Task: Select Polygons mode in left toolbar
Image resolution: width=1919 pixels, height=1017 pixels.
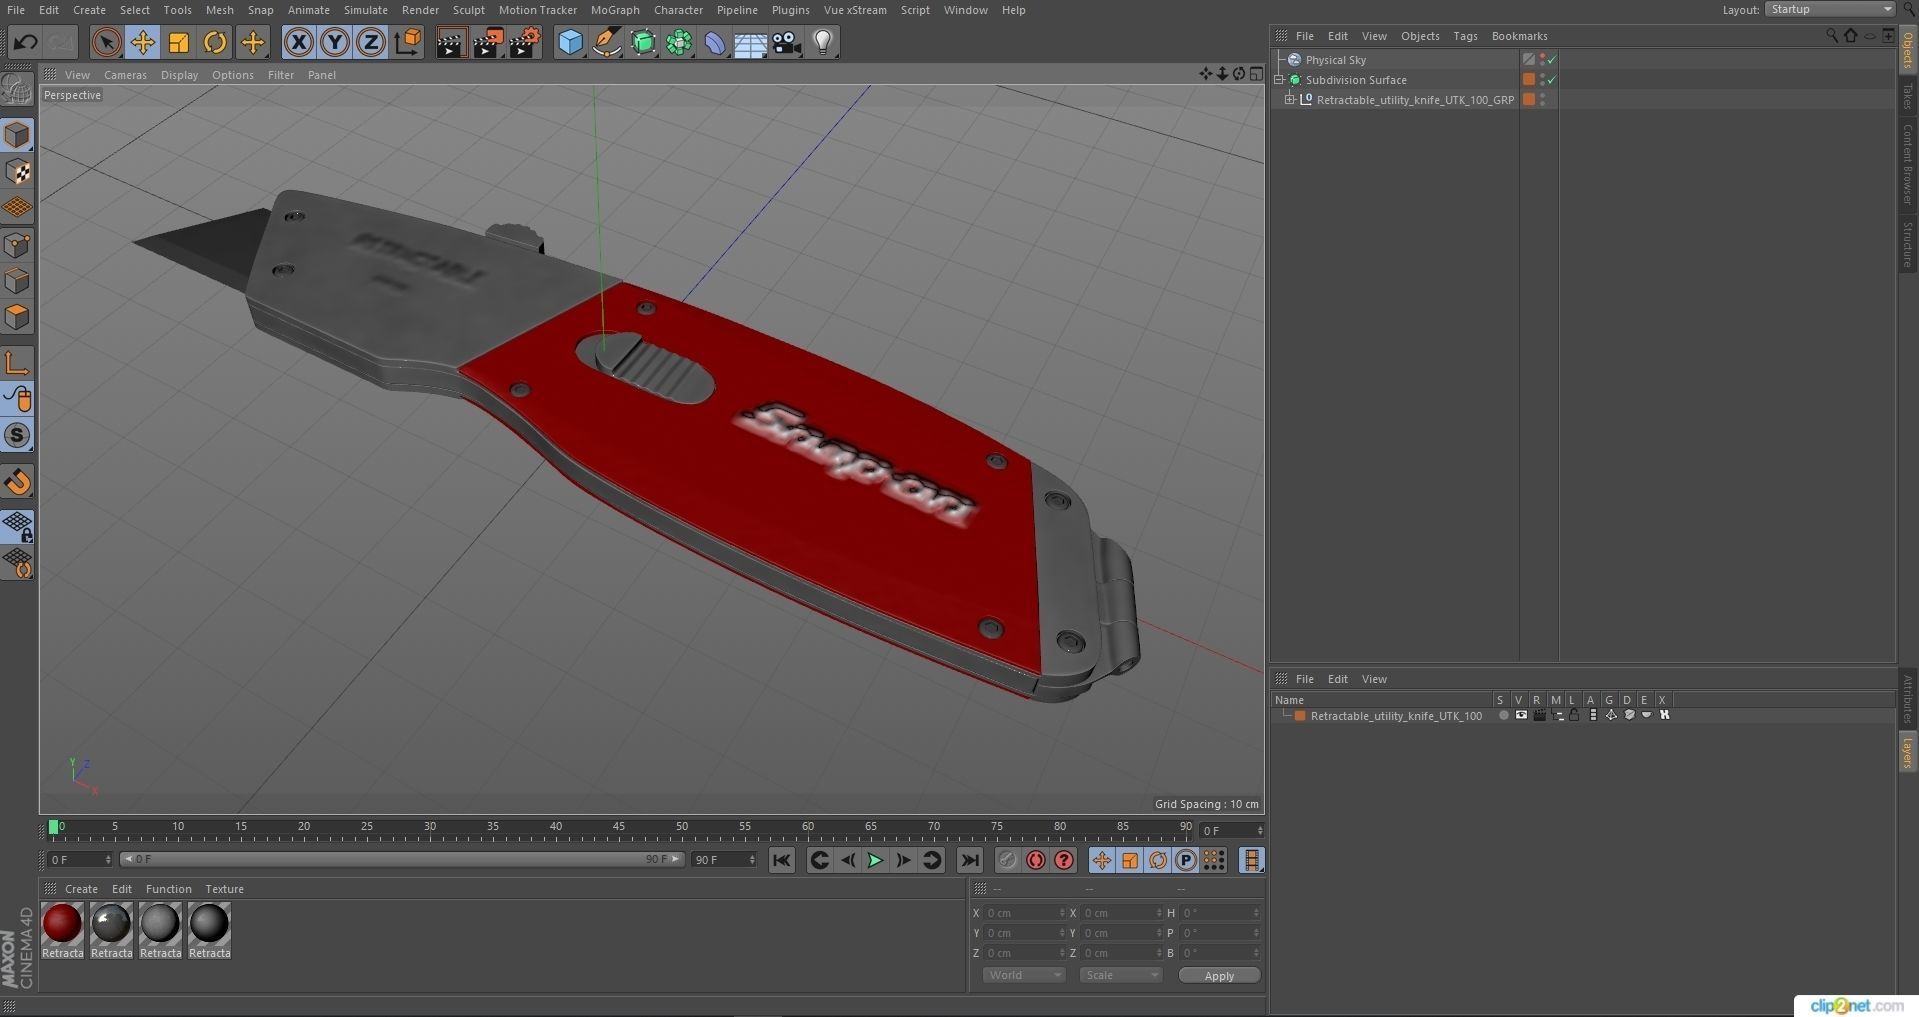Action: tap(18, 318)
